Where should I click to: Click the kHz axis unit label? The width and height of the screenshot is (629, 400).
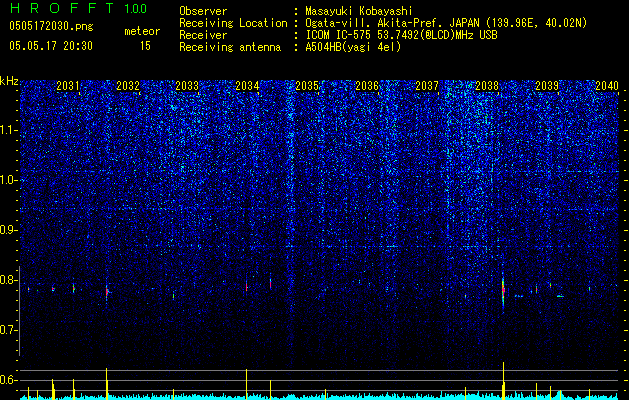point(9,81)
